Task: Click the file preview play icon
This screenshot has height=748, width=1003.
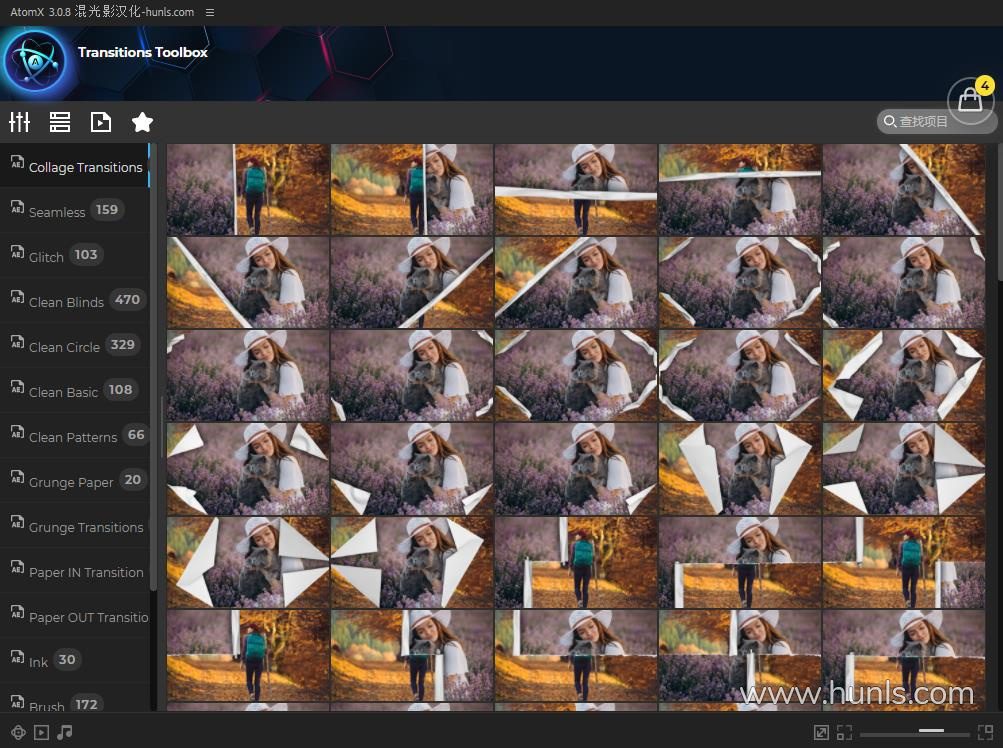Action: coord(101,122)
